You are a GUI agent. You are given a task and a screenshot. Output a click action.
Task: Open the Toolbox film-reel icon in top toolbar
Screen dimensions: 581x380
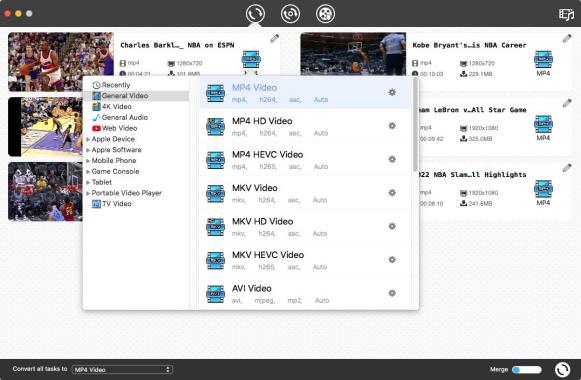[325, 14]
